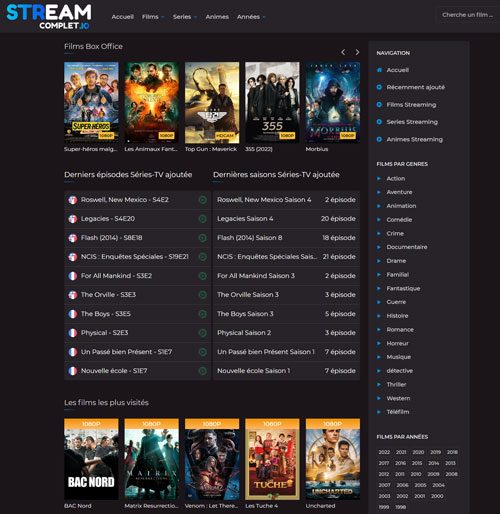
Task: Open Roswell, New Mexico Saison 4 row
Action: tap(286, 200)
